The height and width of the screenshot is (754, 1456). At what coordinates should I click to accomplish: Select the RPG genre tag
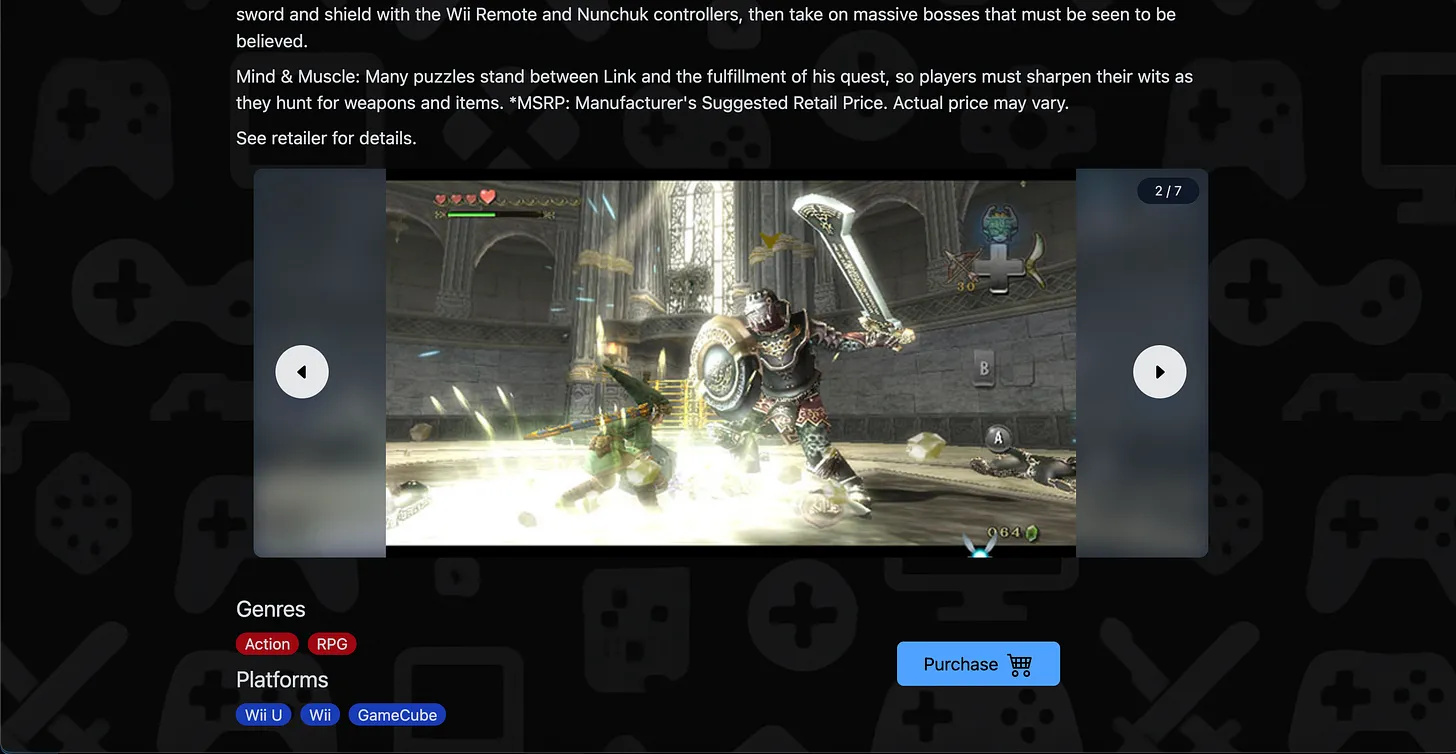[331, 643]
